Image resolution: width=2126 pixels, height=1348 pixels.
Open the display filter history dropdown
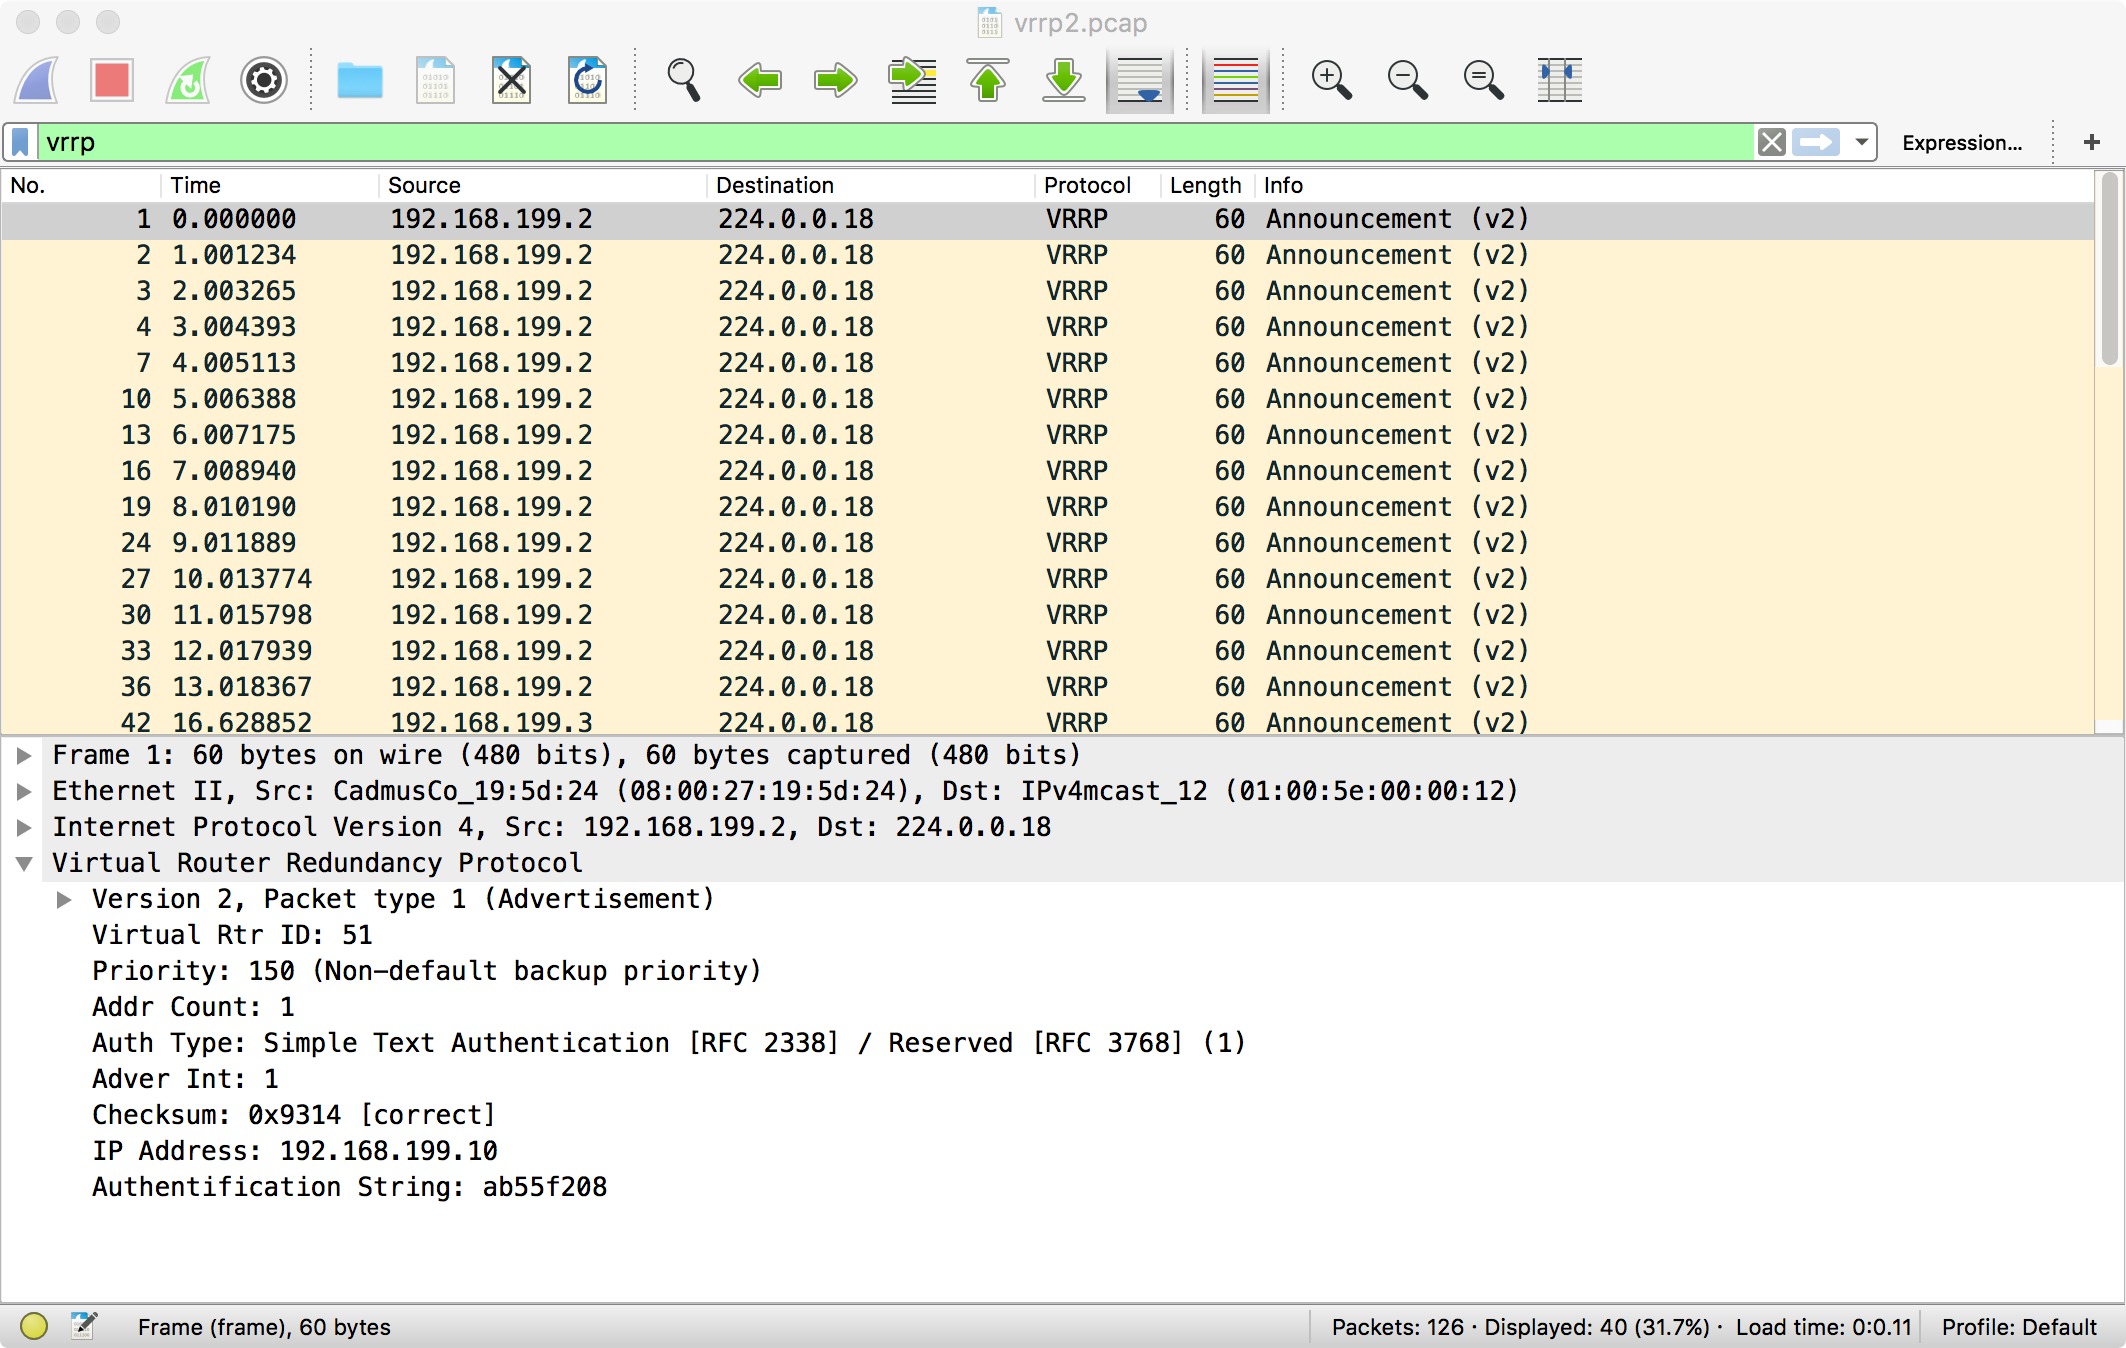(1862, 142)
